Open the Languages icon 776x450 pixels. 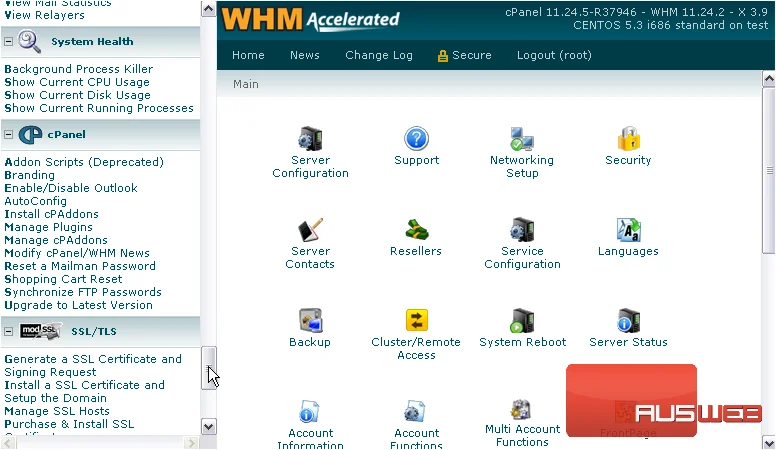point(629,230)
